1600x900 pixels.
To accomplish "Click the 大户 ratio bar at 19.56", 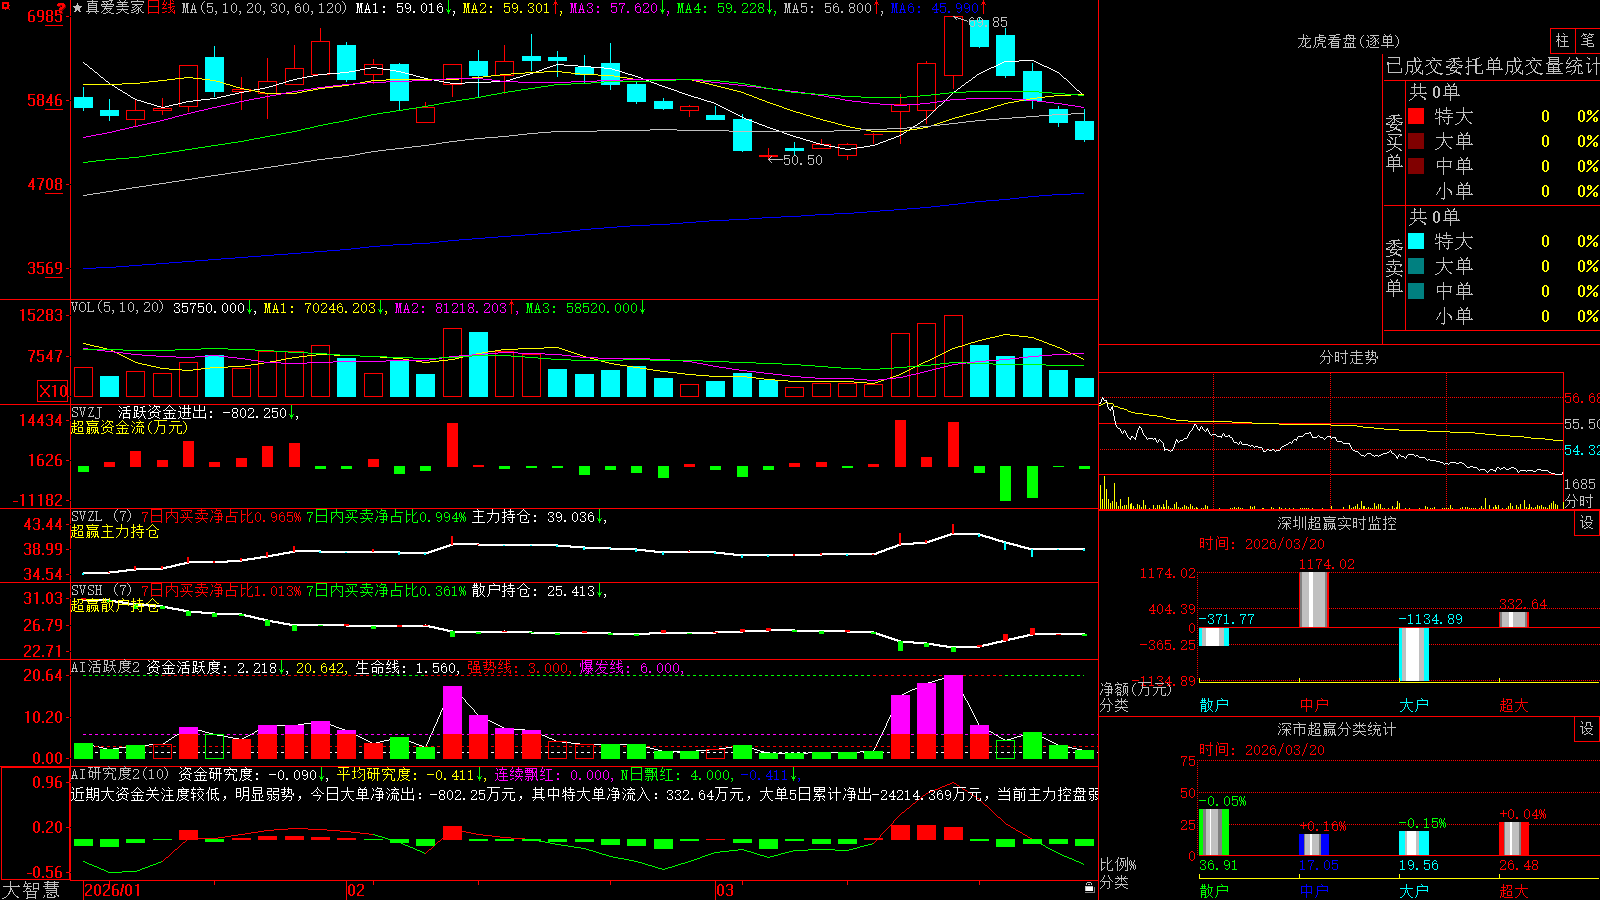I will (1414, 843).
